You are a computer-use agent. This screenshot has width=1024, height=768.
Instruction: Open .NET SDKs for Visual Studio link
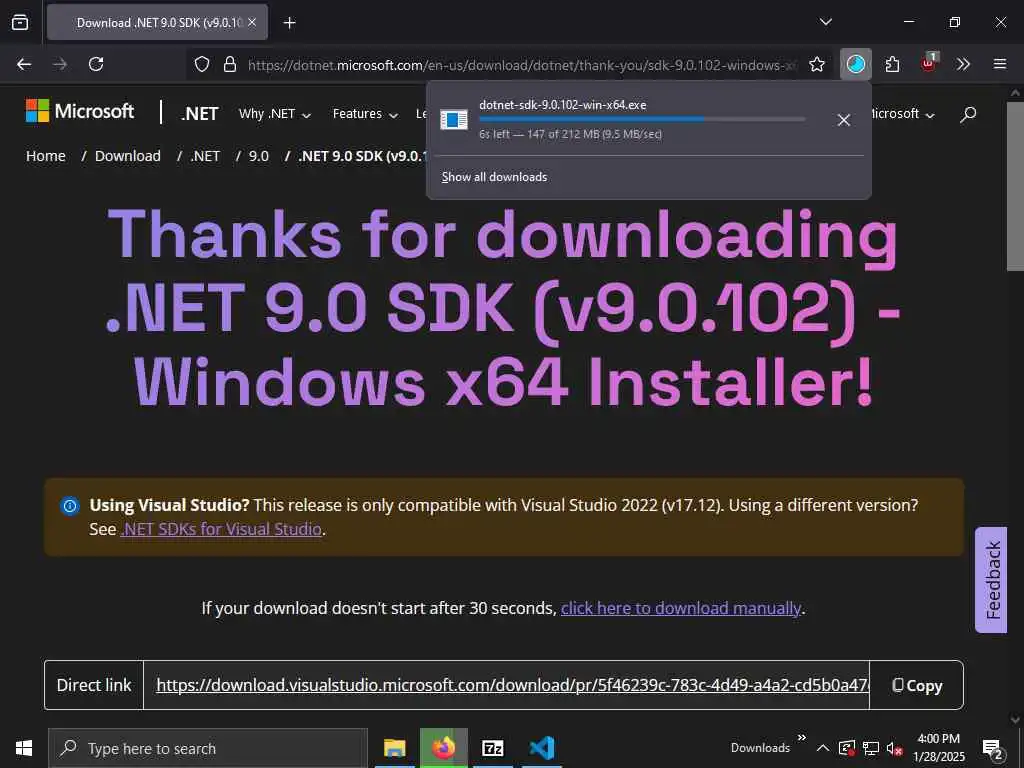(221, 529)
